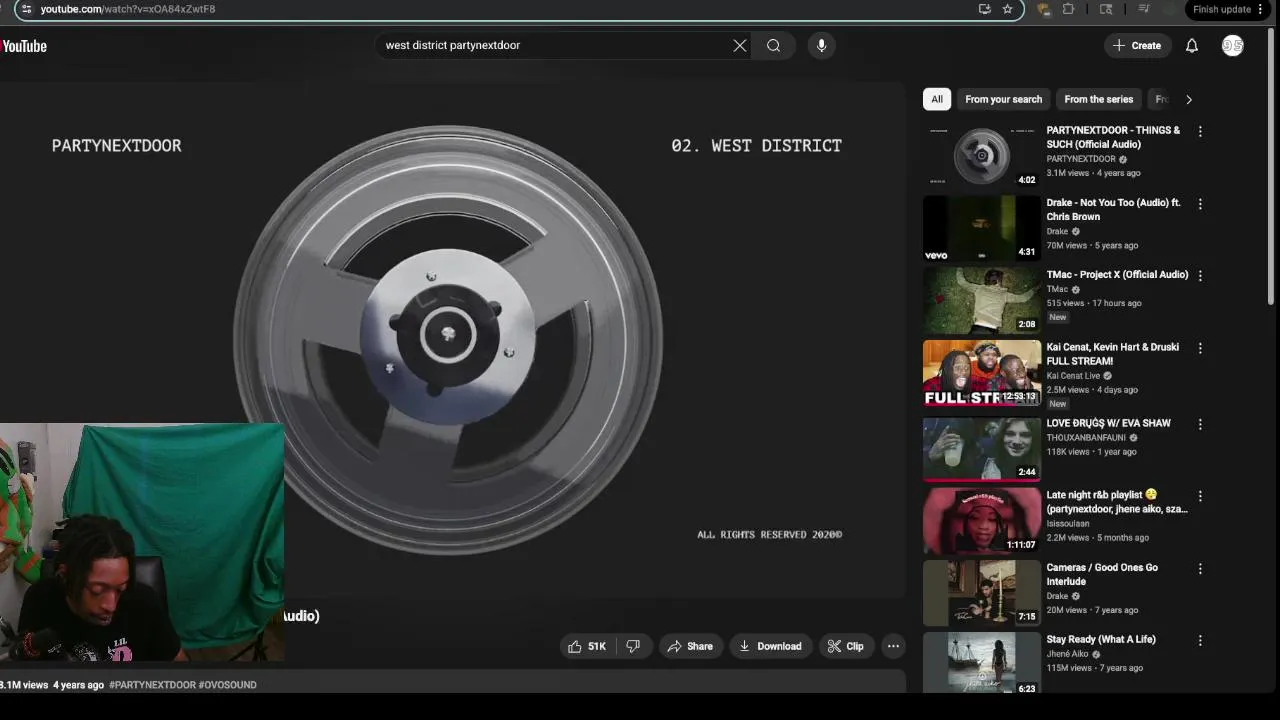1280x720 pixels.
Task: Open options menu for THINGS & SUCH
Action: point(1200,131)
